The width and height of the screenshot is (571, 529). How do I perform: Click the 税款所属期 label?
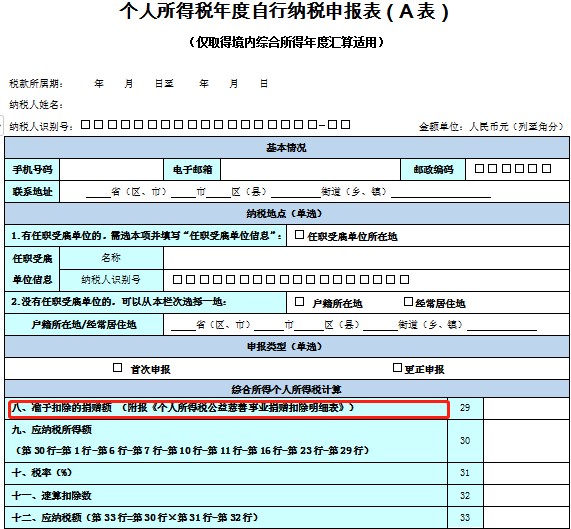point(36,84)
